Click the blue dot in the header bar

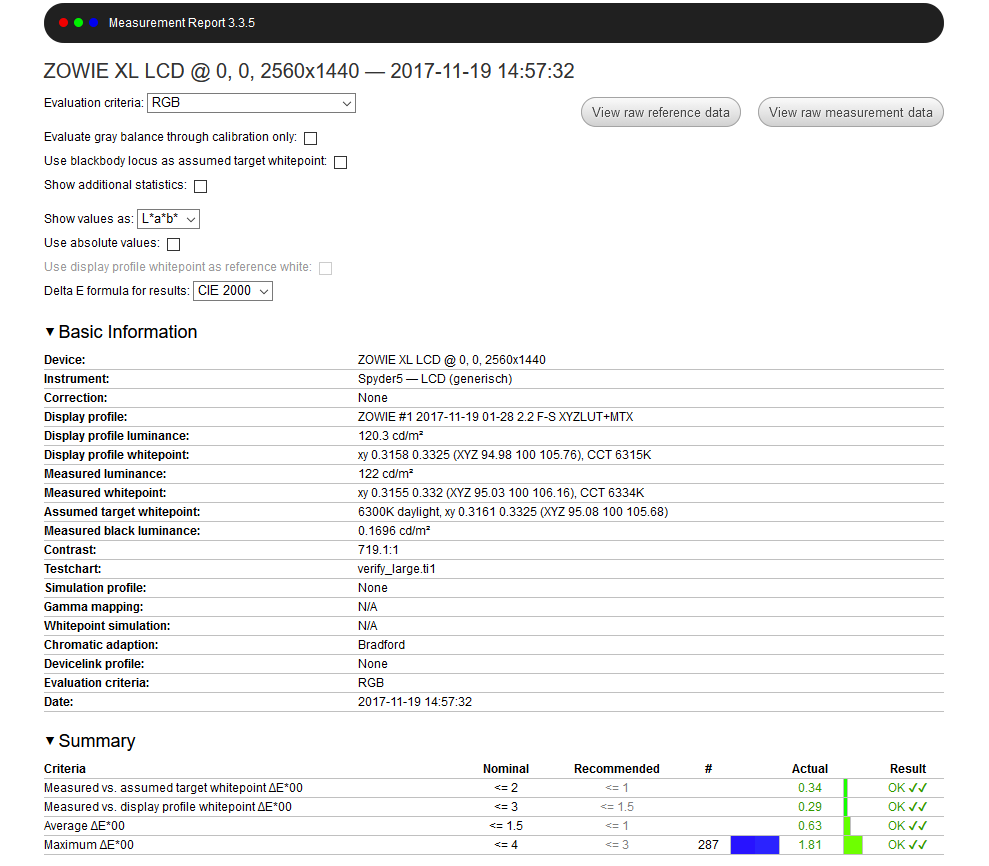click(93, 23)
